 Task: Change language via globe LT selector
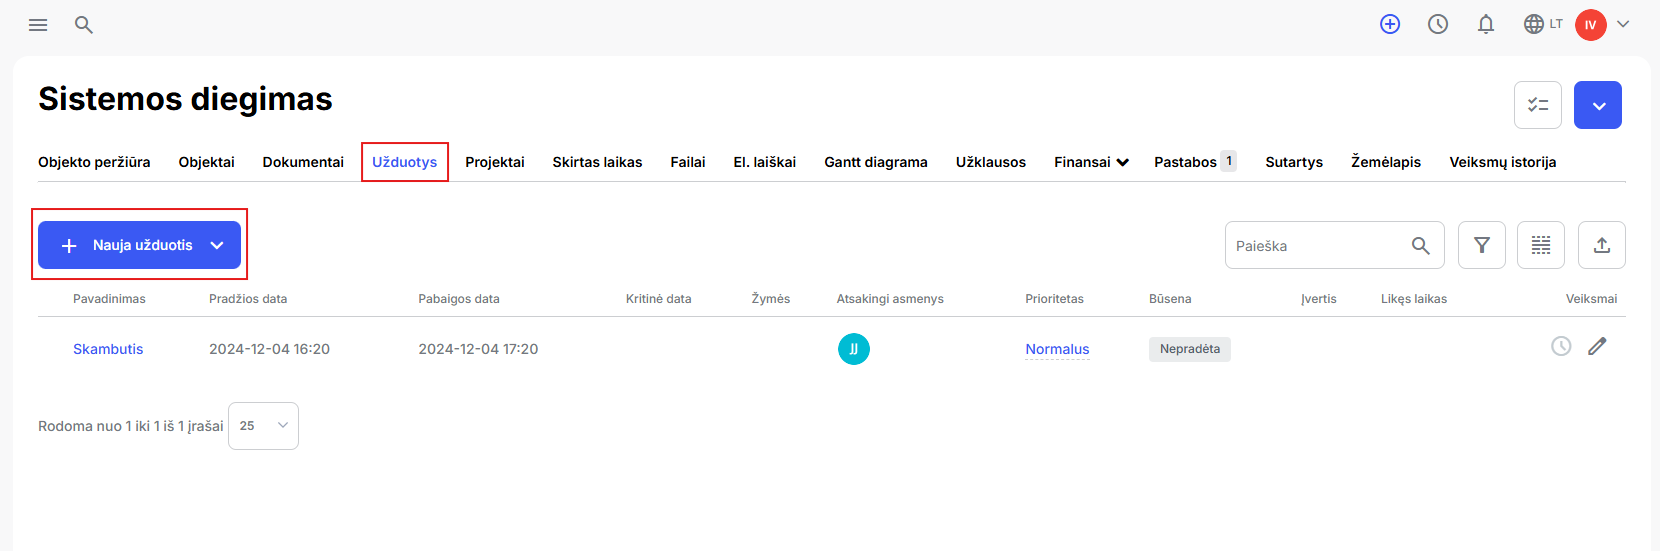[x=1543, y=24]
